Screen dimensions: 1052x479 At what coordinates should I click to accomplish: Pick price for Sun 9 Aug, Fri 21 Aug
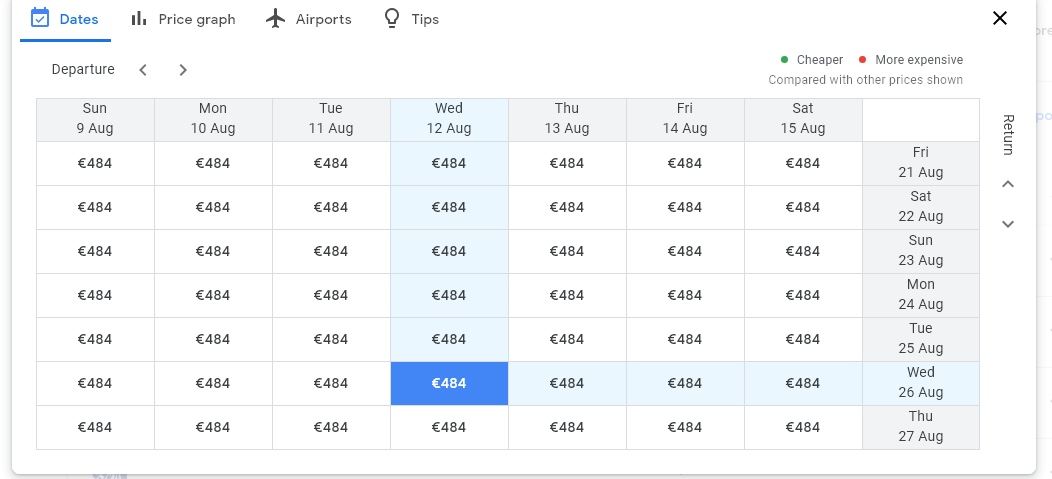(x=95, y=163)
